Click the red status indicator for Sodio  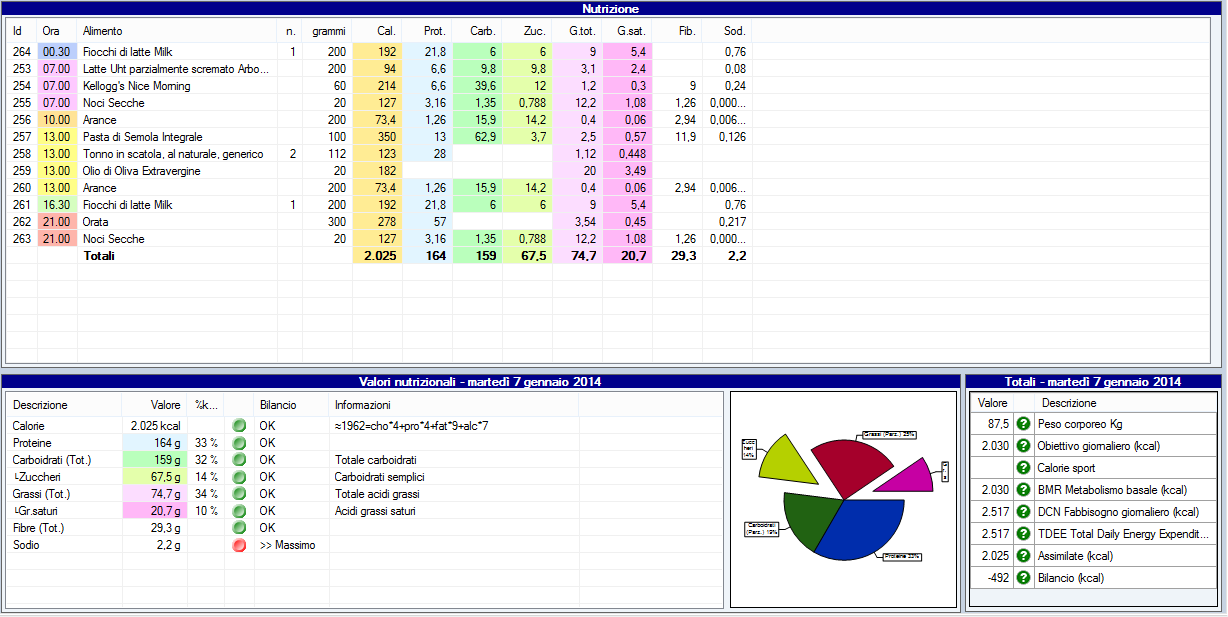(239, 545)
